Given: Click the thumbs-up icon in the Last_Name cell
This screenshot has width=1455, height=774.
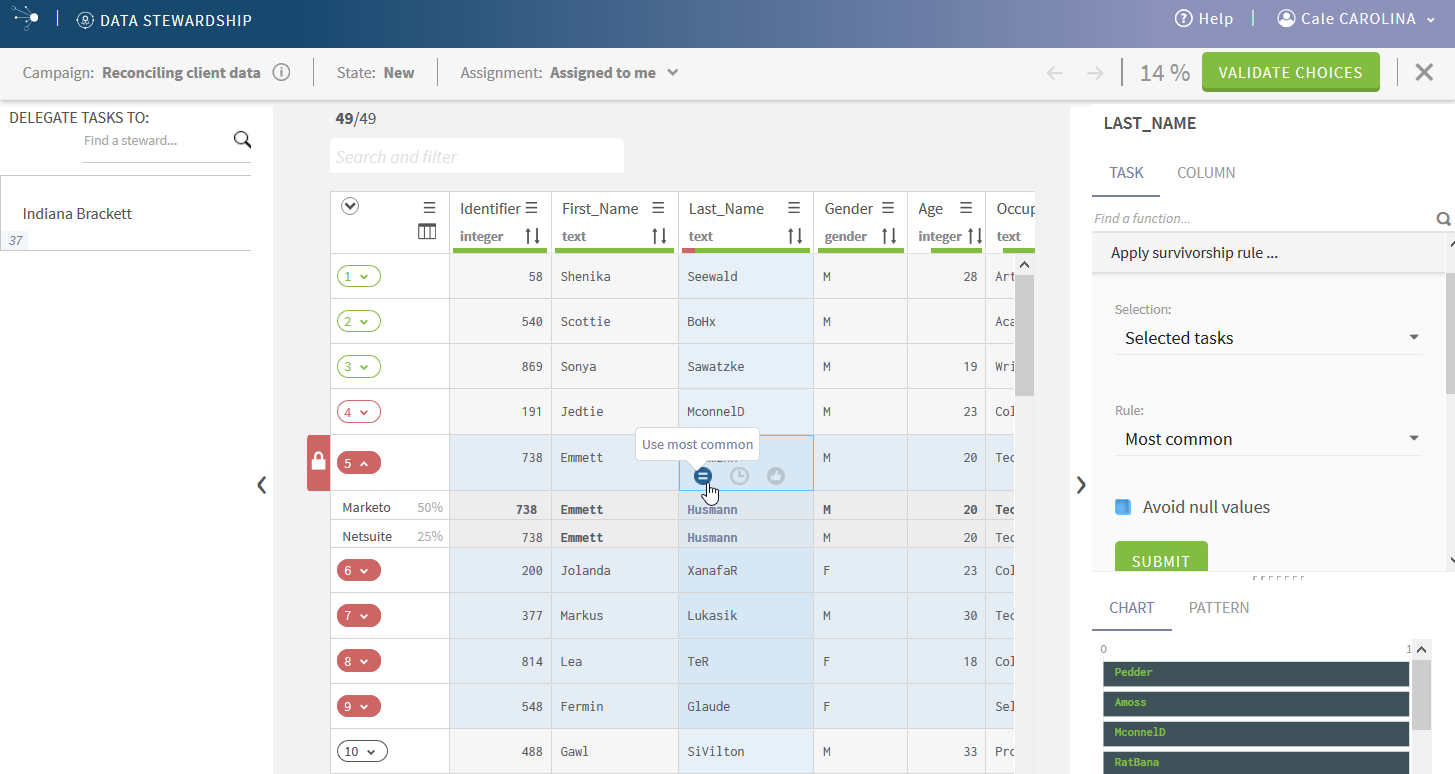Looking at the screenshot, I should pyautogui.click(x=776, y=476).
